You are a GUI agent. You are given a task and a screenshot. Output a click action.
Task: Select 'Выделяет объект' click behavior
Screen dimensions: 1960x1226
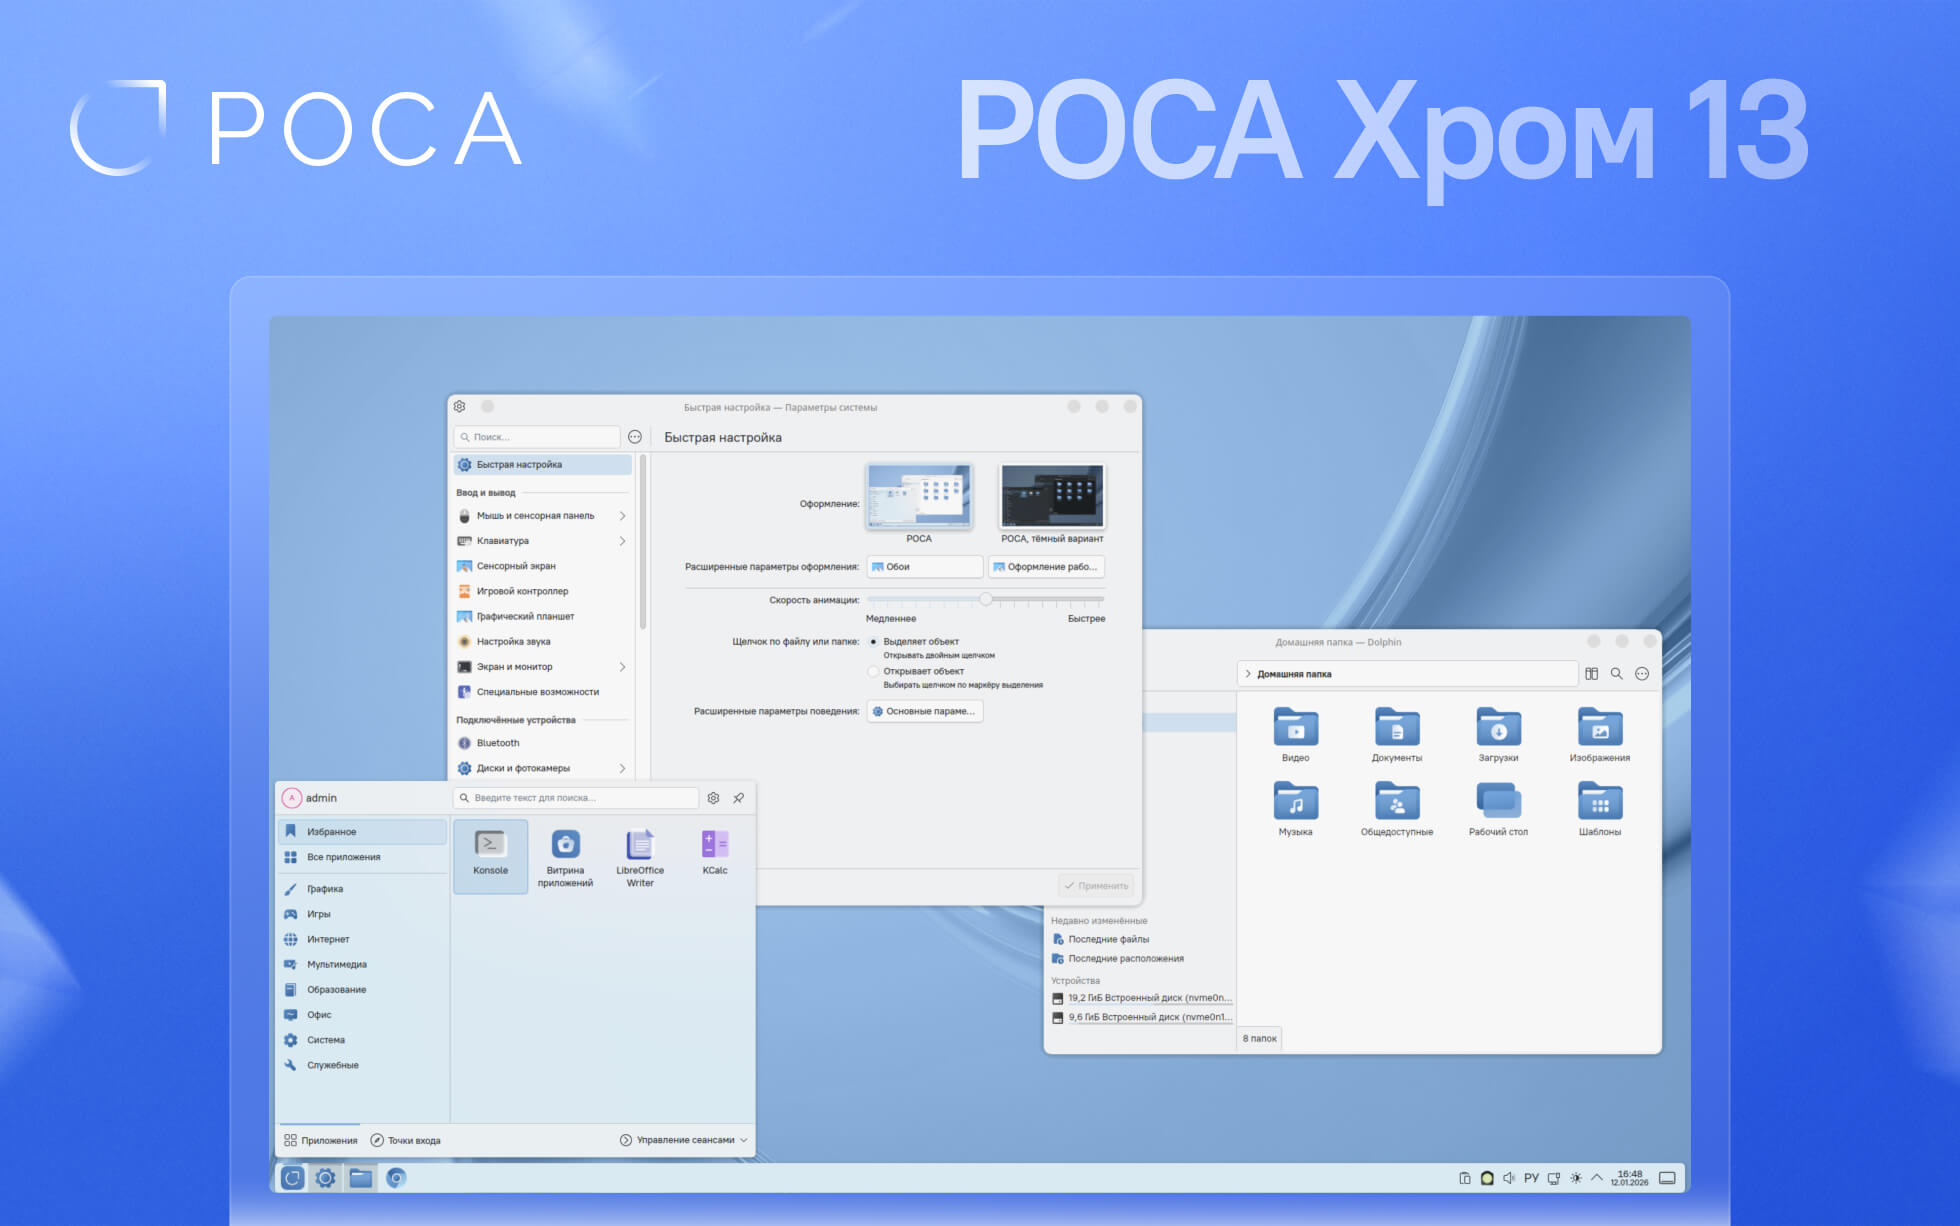[x=874, y=642]
